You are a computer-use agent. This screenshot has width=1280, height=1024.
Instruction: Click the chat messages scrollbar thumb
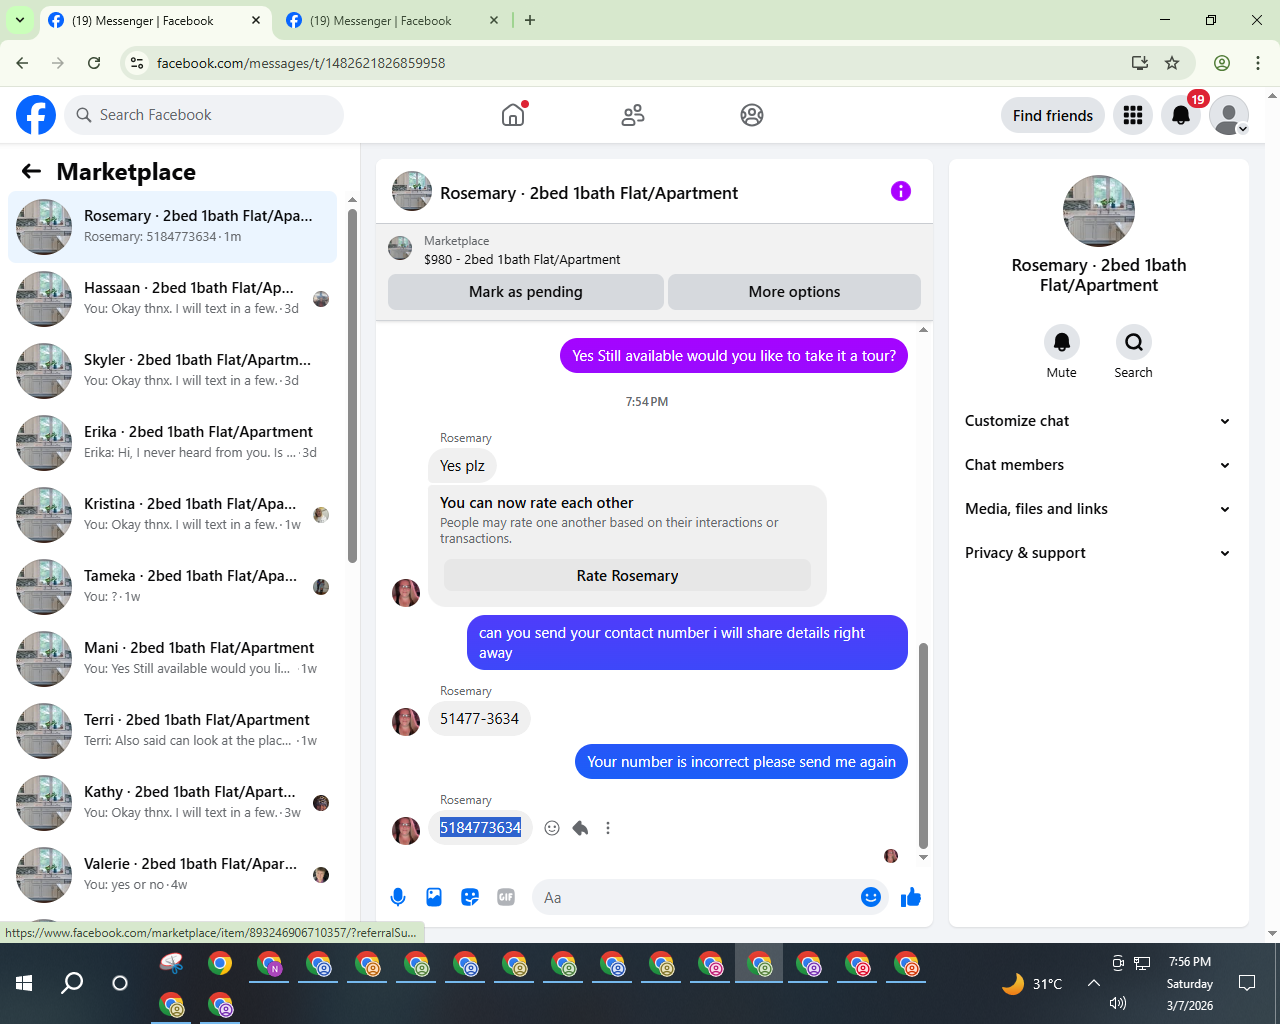923,745
